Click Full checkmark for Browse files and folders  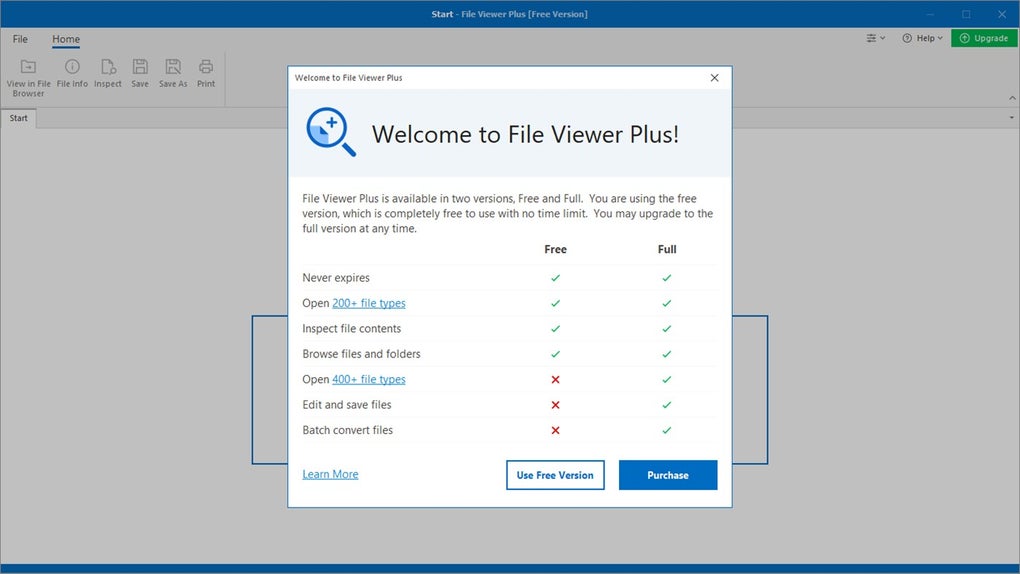667,354
